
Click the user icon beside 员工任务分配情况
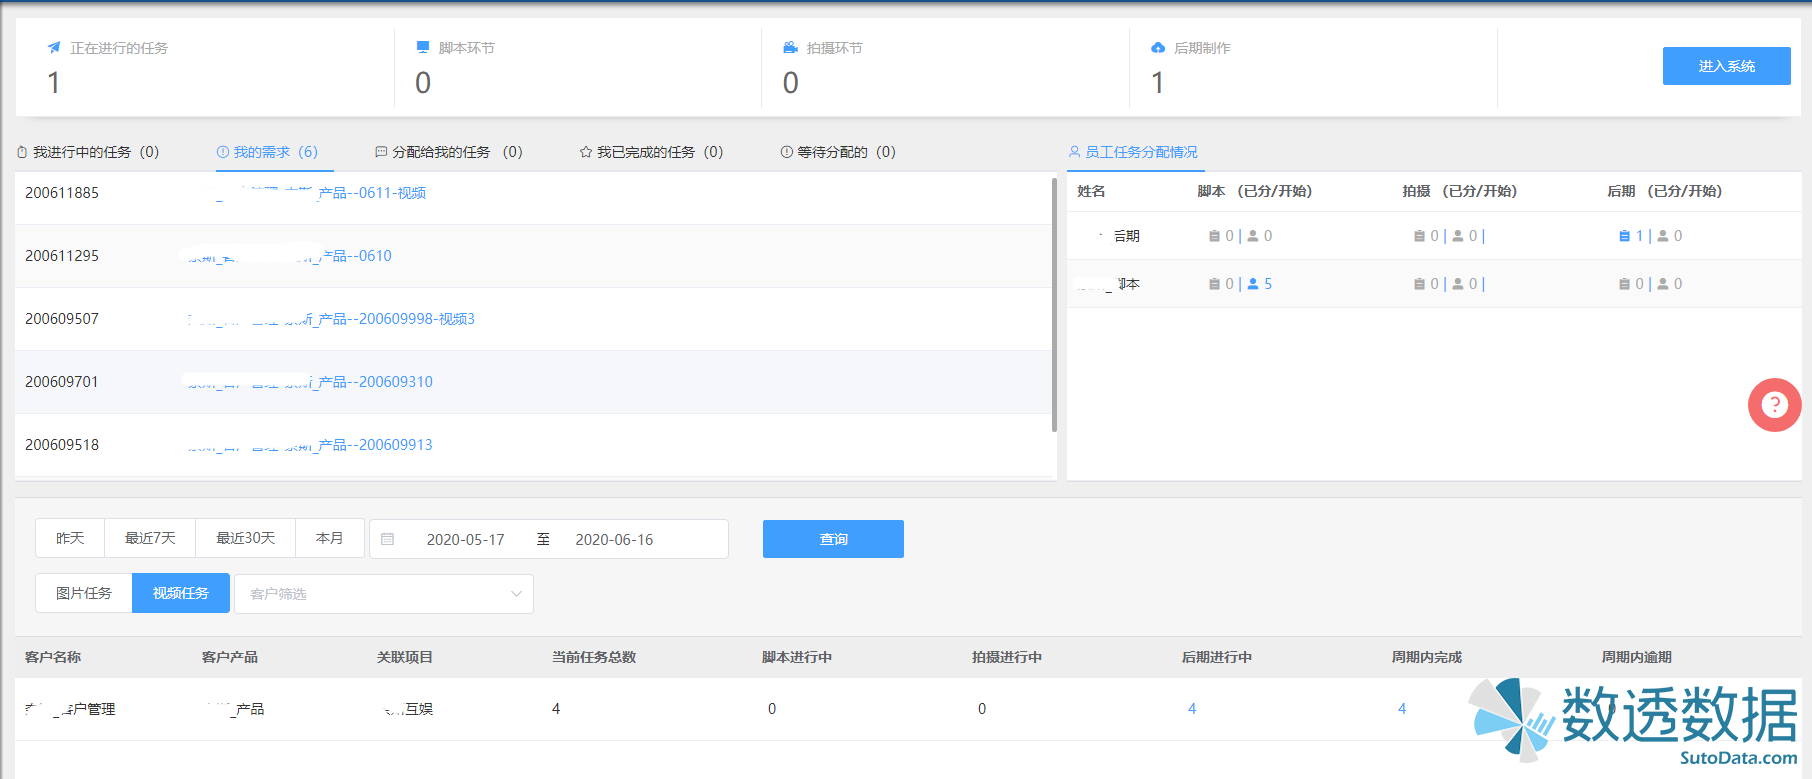point(1075,152)
